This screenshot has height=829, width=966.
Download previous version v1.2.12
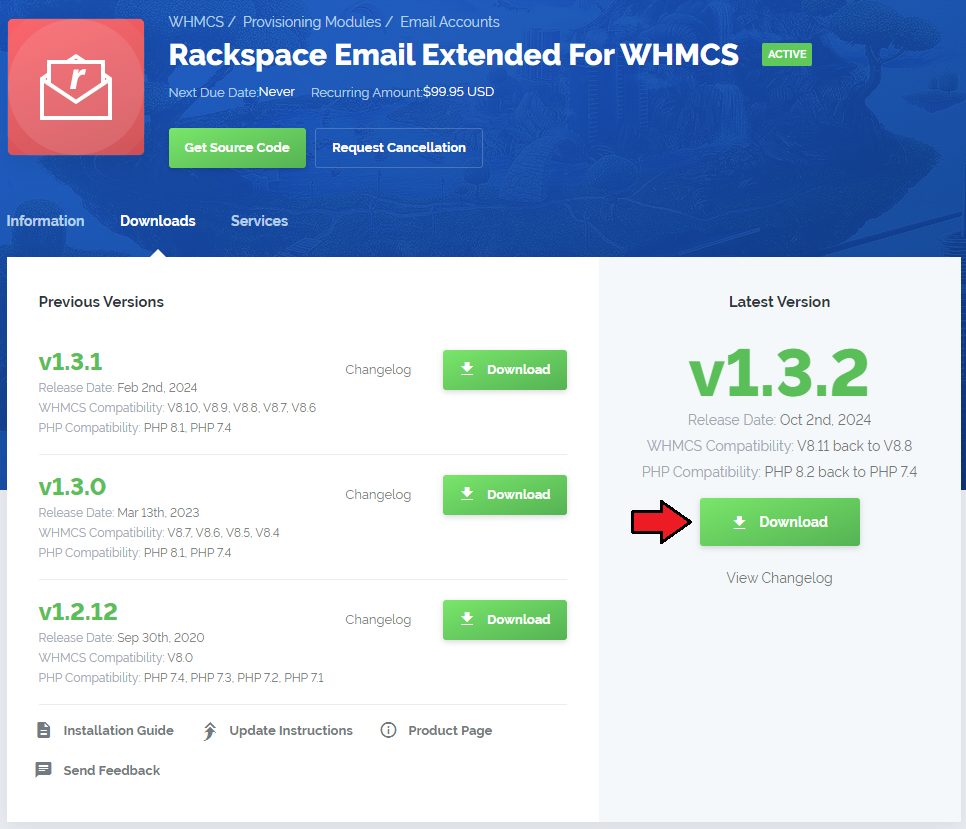[x=504, y=620]
